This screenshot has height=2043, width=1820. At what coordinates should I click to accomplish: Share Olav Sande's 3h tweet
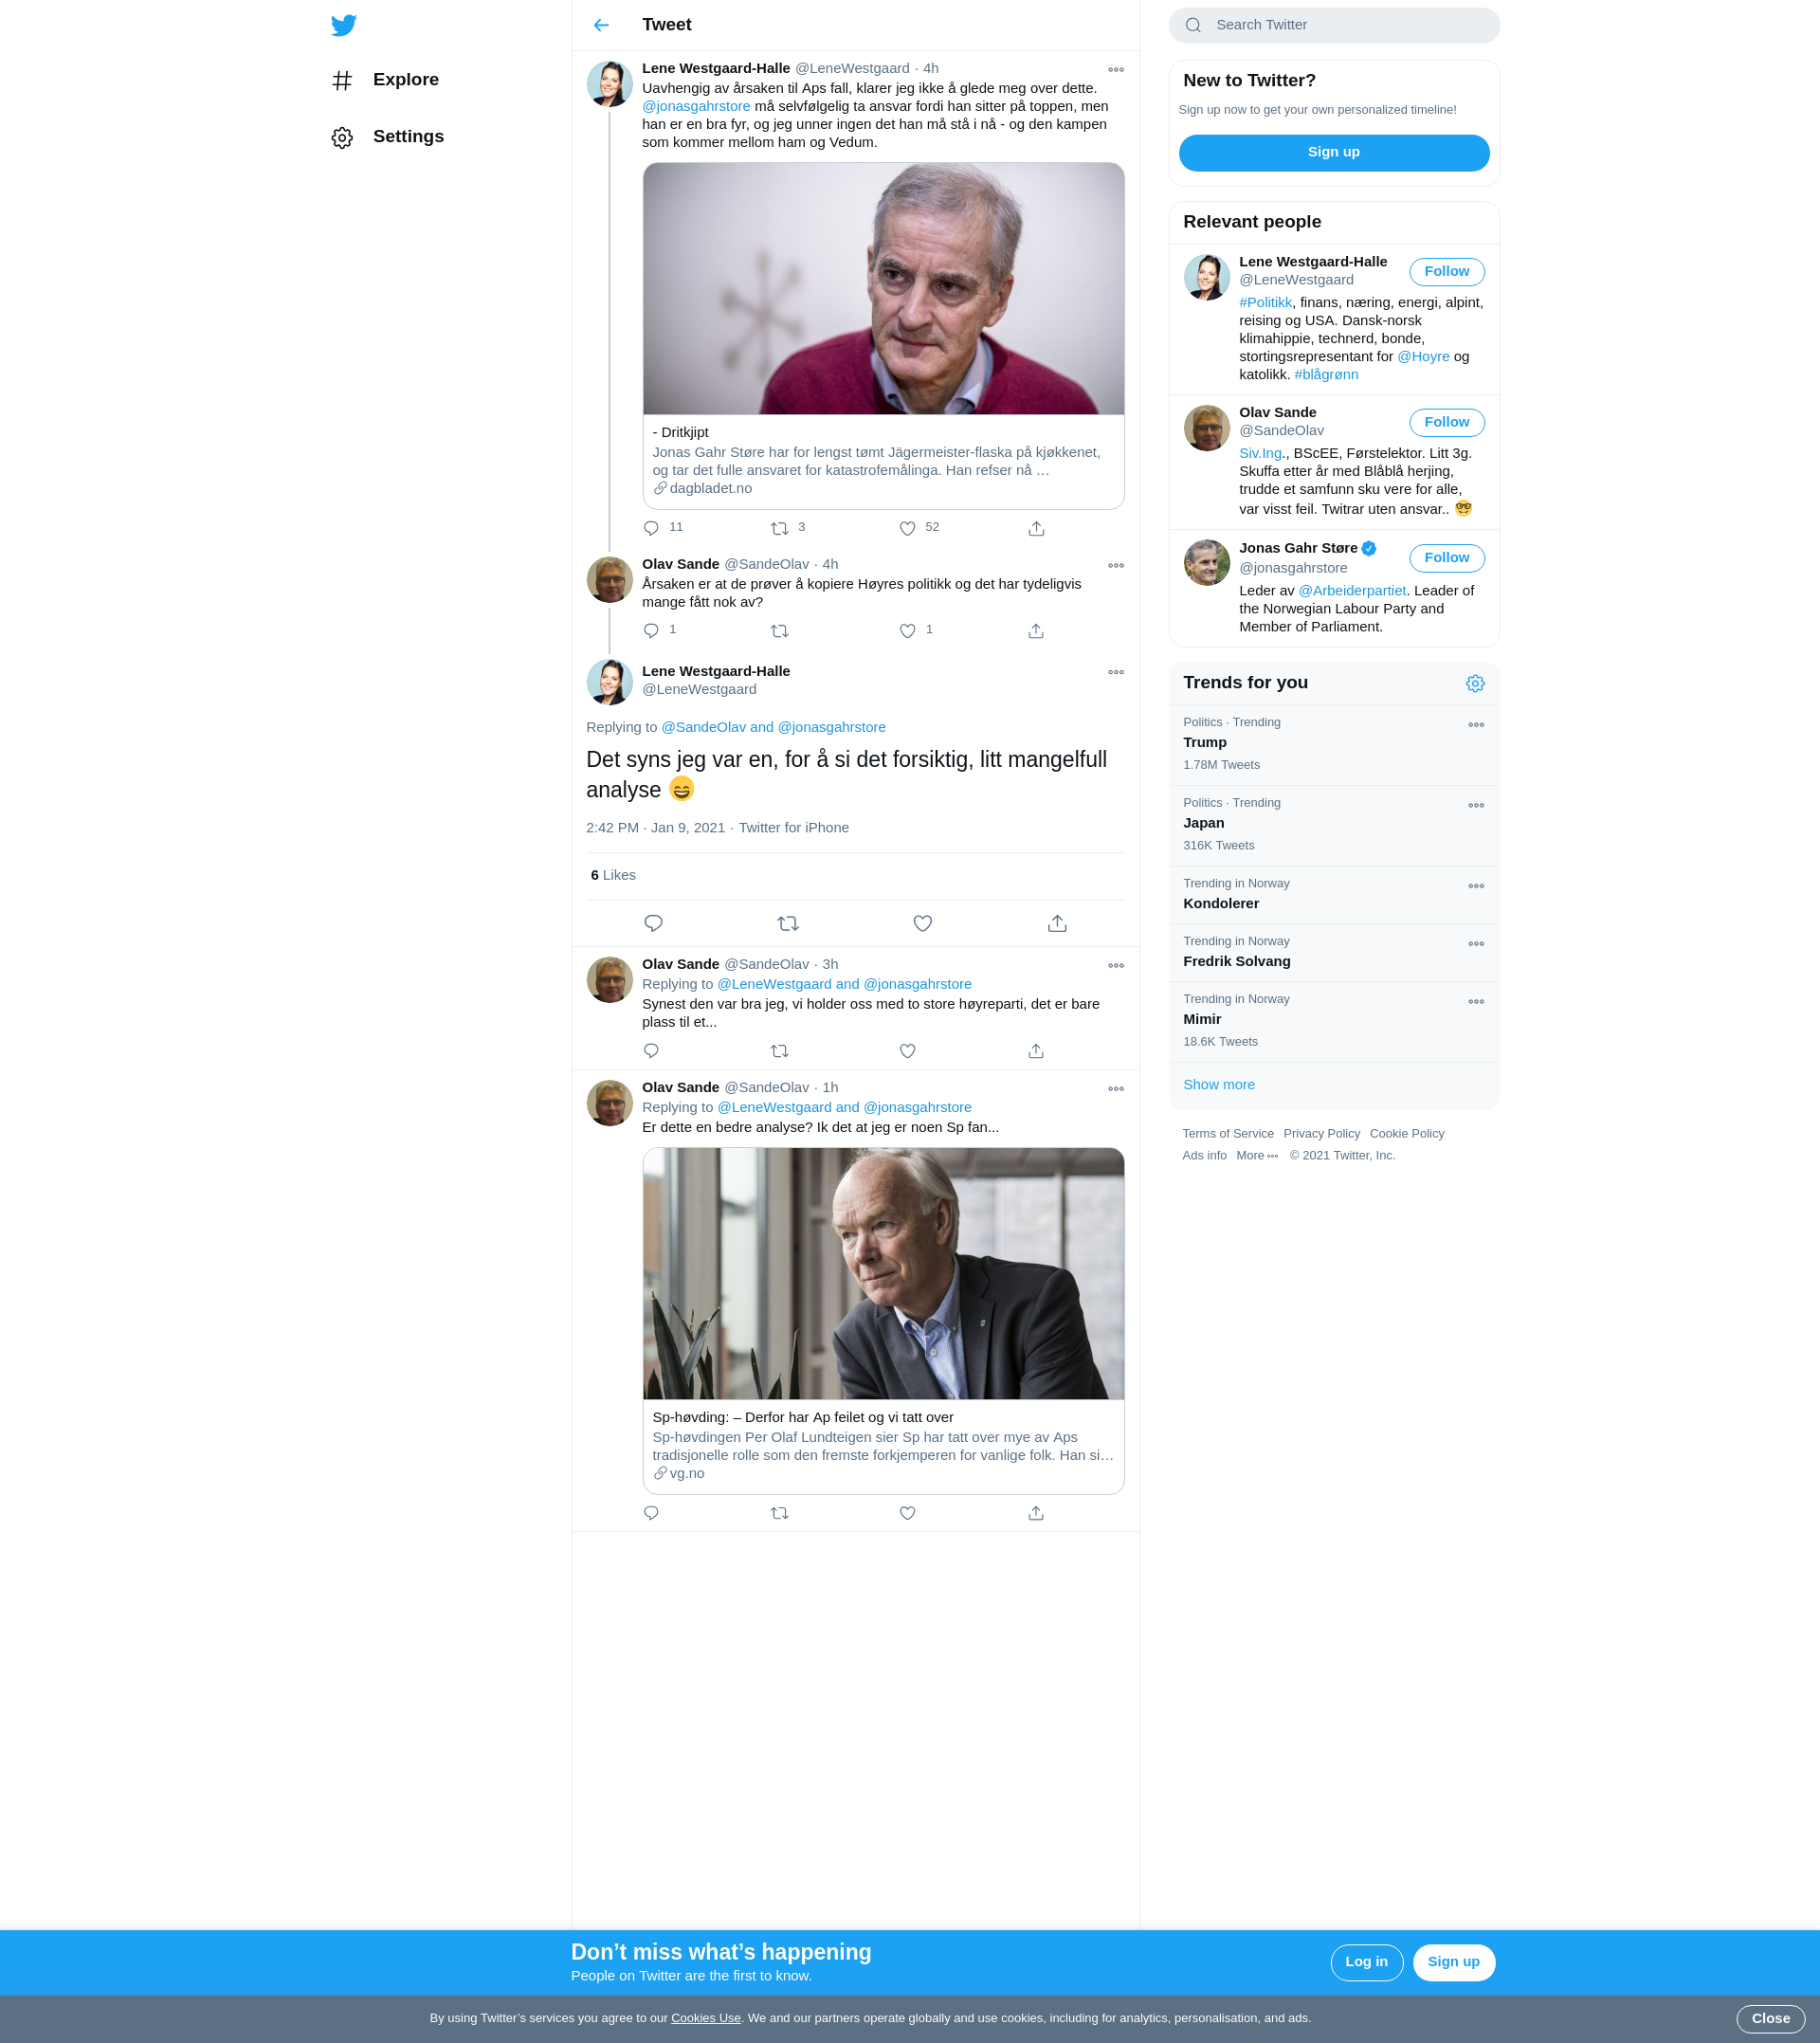pos(1036,1051)
